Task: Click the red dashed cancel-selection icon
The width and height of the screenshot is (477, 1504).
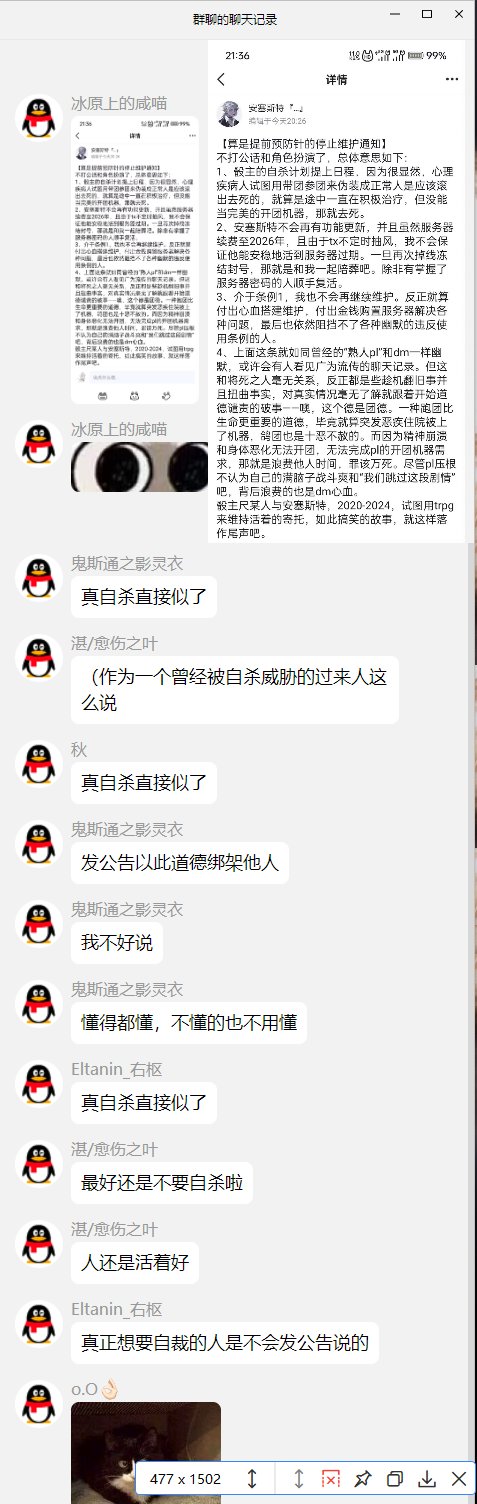Action: (331, 1478)
